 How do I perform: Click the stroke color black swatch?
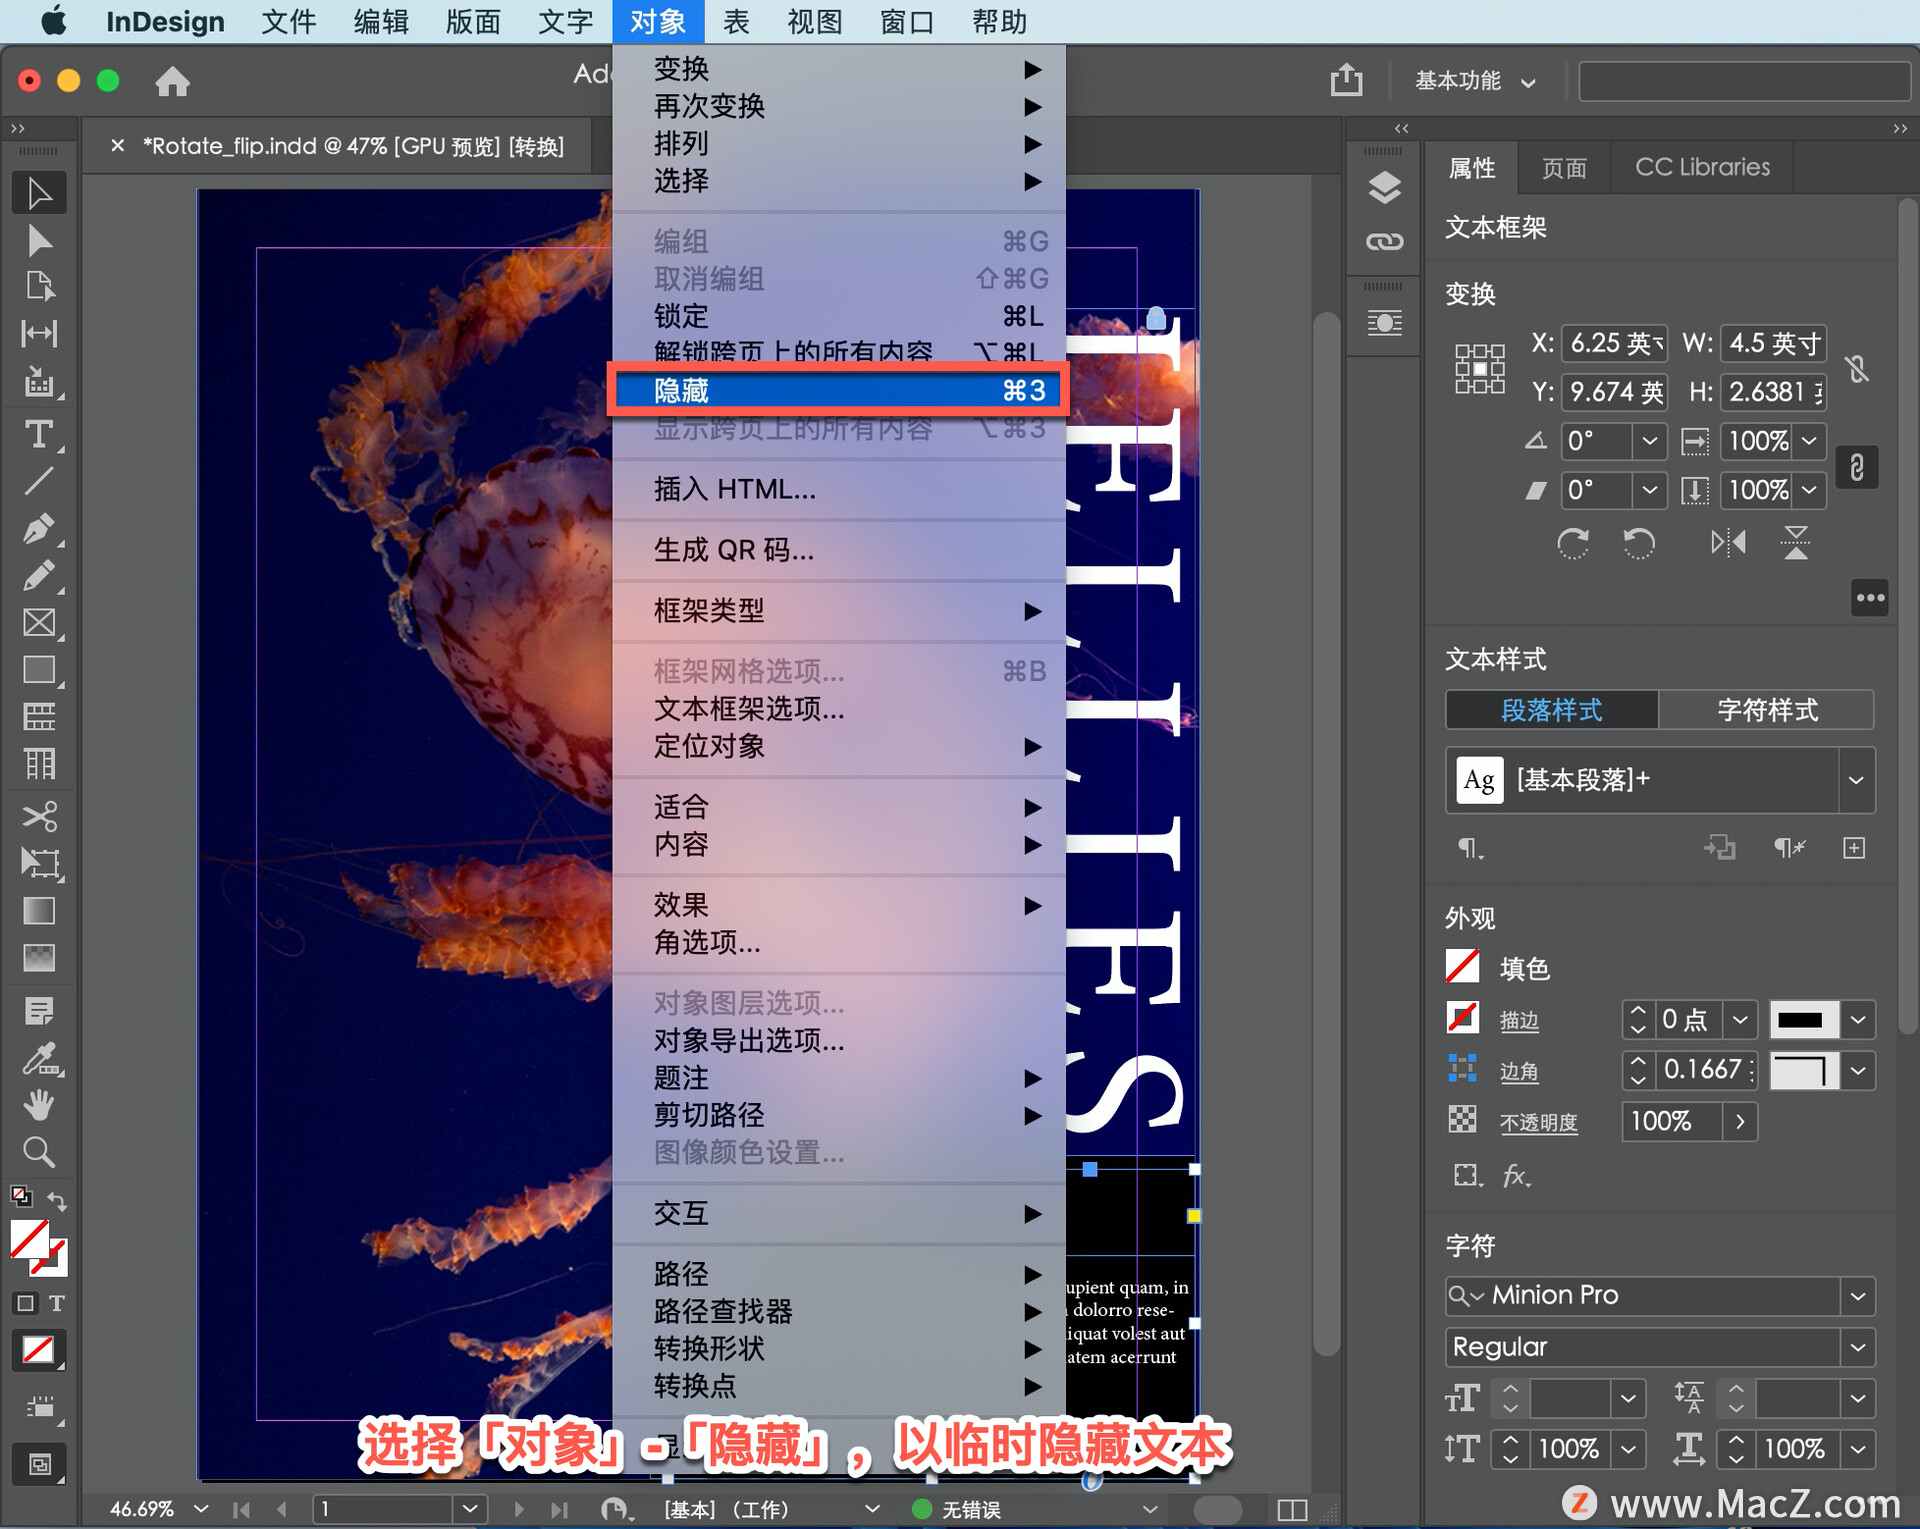click(1803, 1019)
